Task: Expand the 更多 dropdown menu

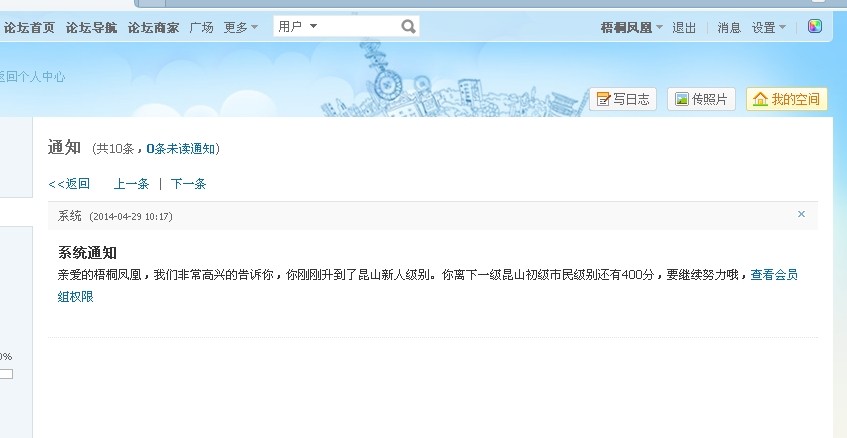Action: [x=241, y=27]
